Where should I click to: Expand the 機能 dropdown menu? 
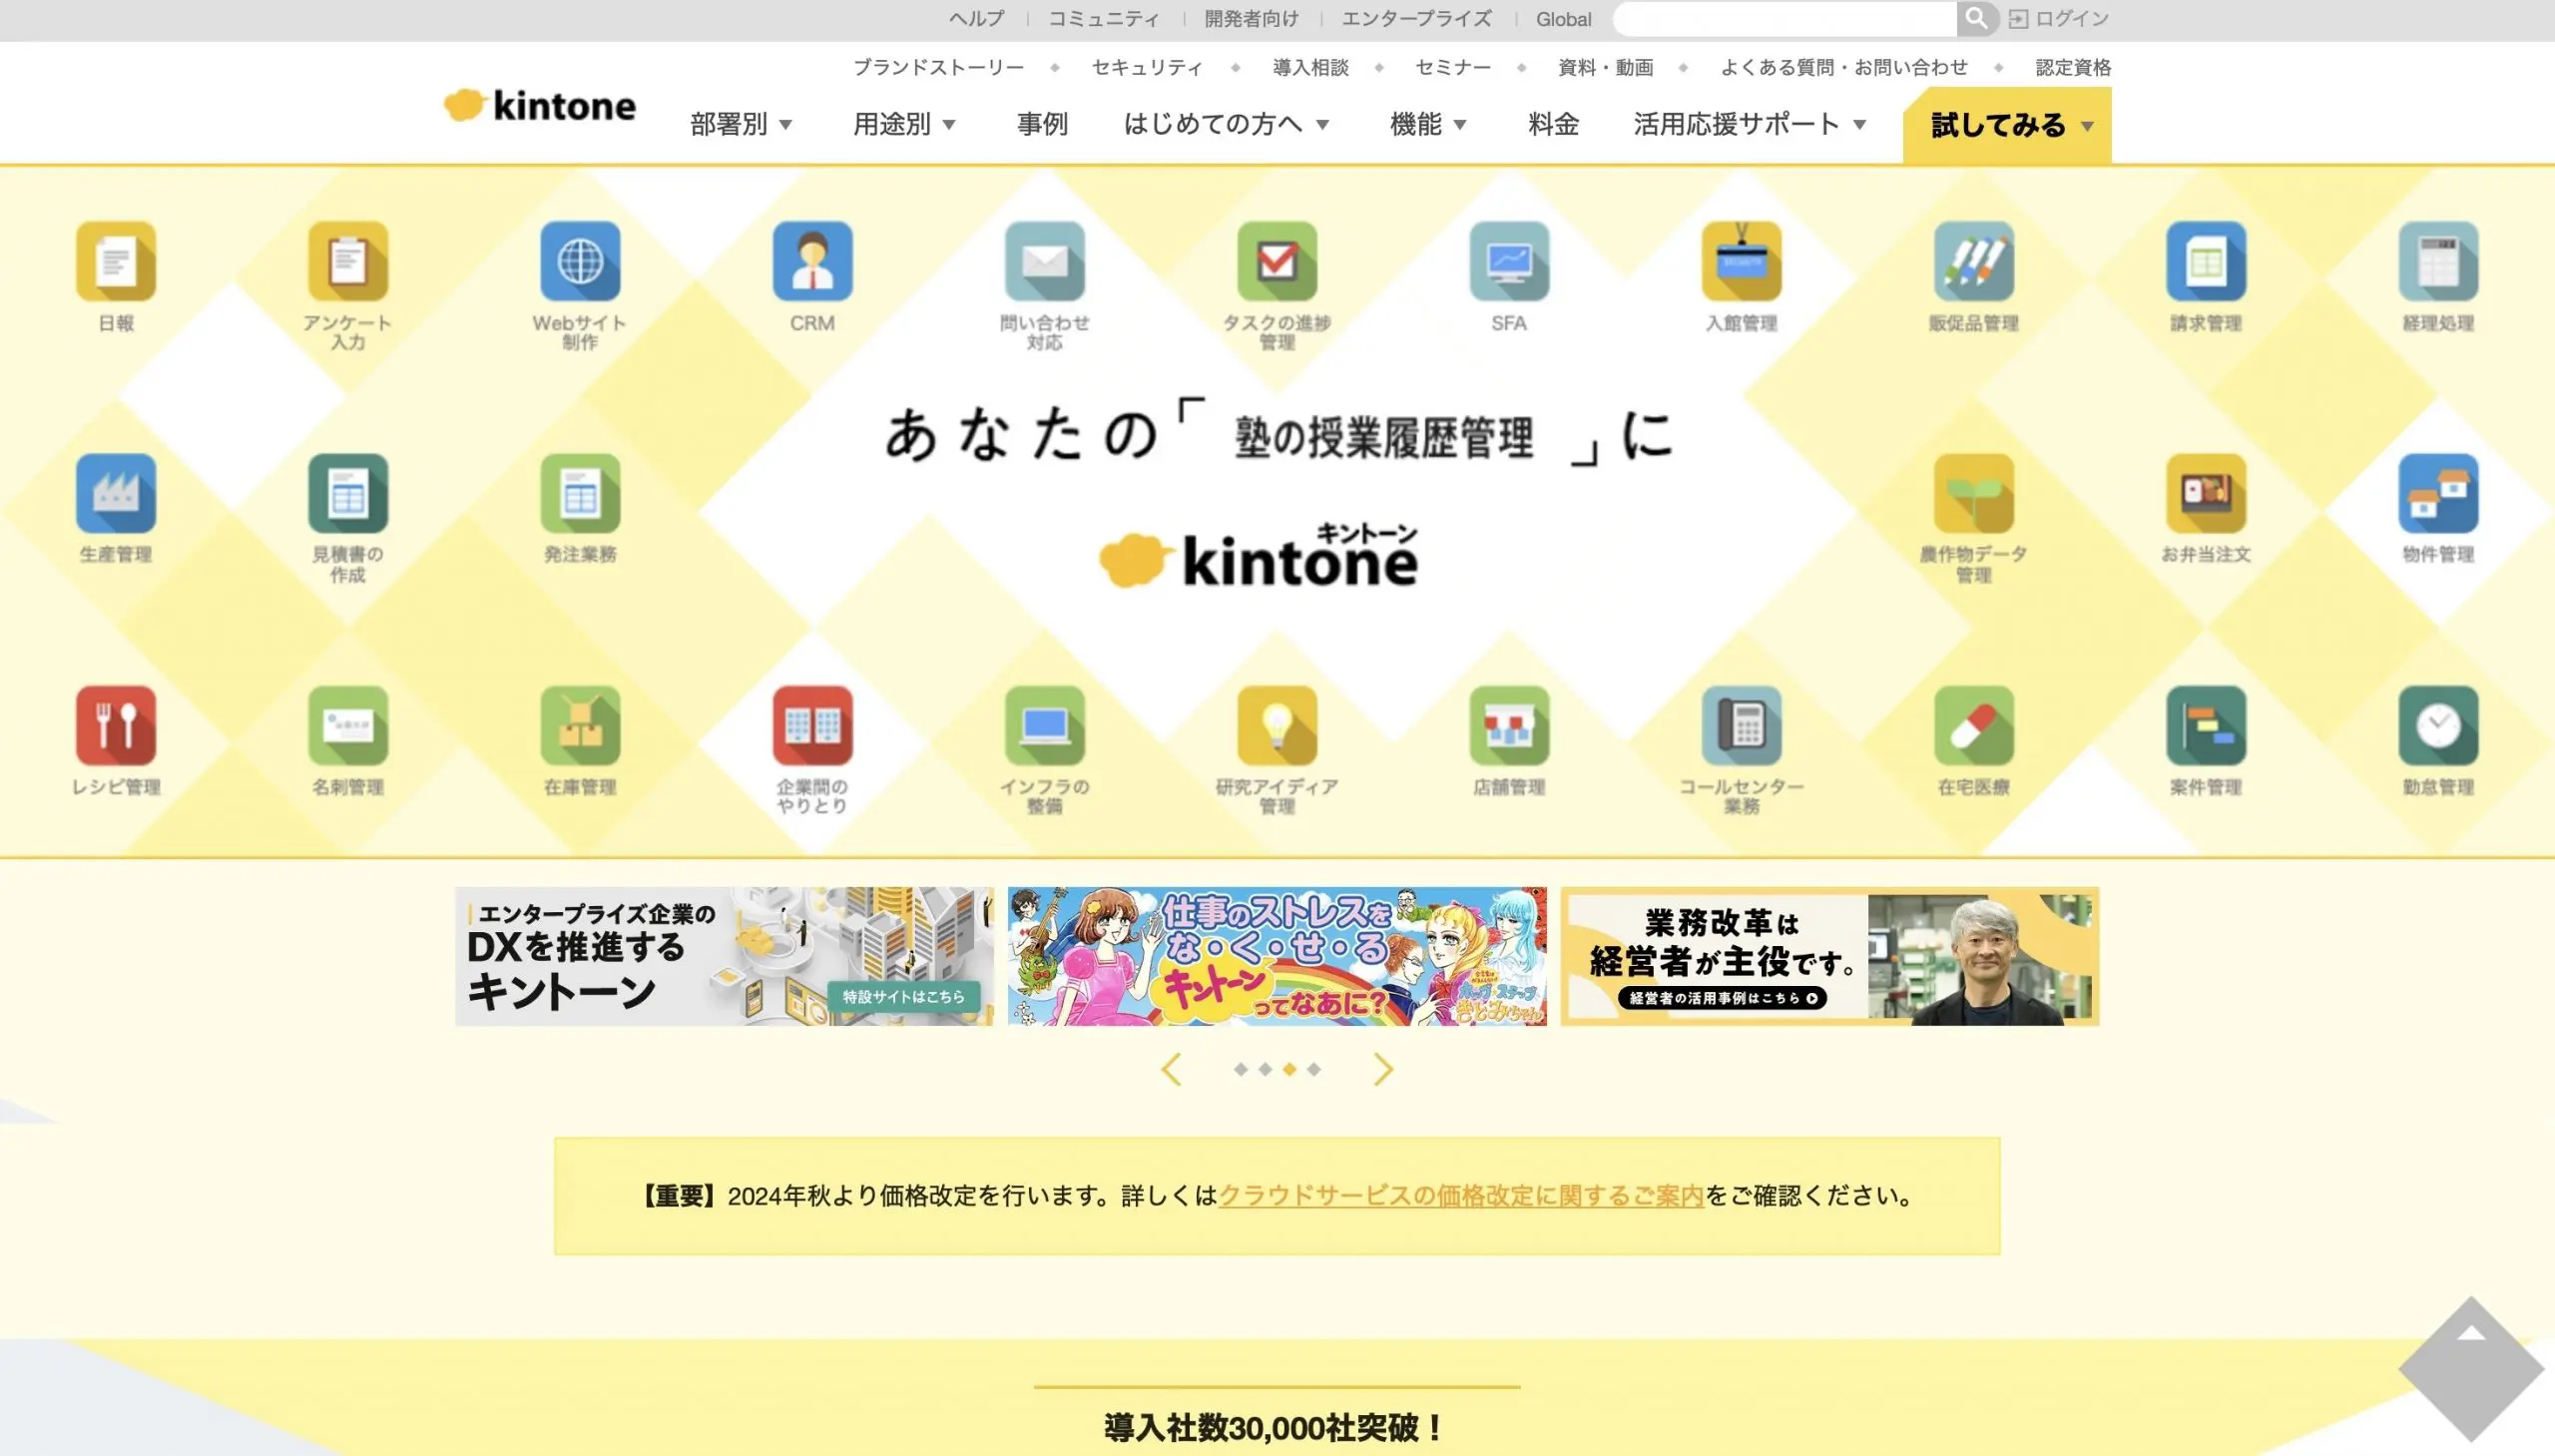(x=1428, y=124)
